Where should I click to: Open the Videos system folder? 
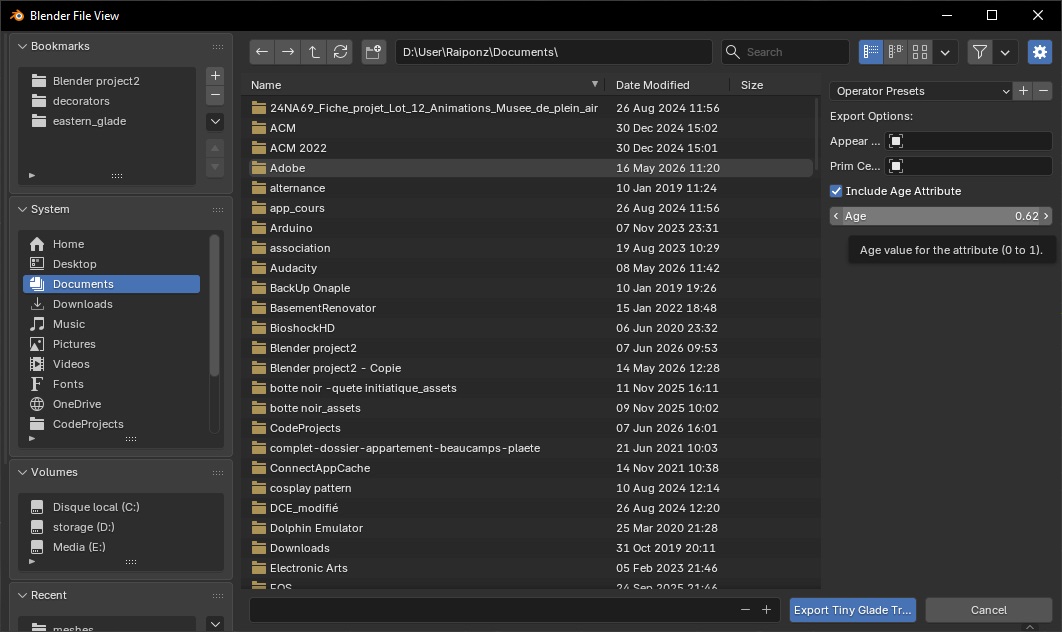112,364
